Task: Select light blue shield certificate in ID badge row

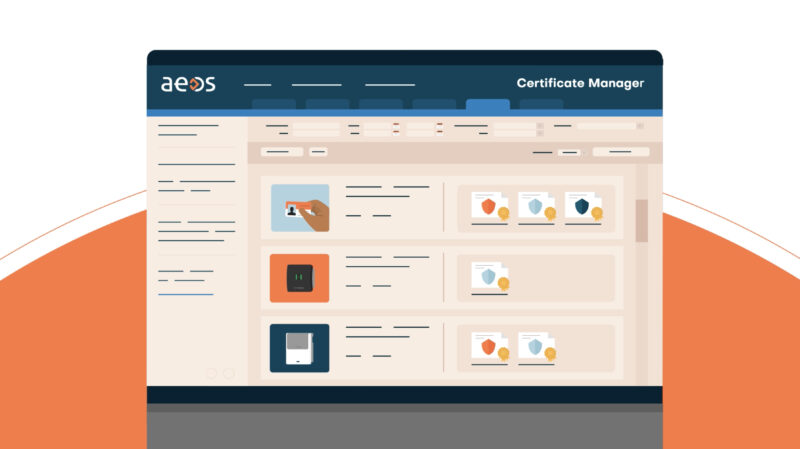Action: (x=537, y=206)
